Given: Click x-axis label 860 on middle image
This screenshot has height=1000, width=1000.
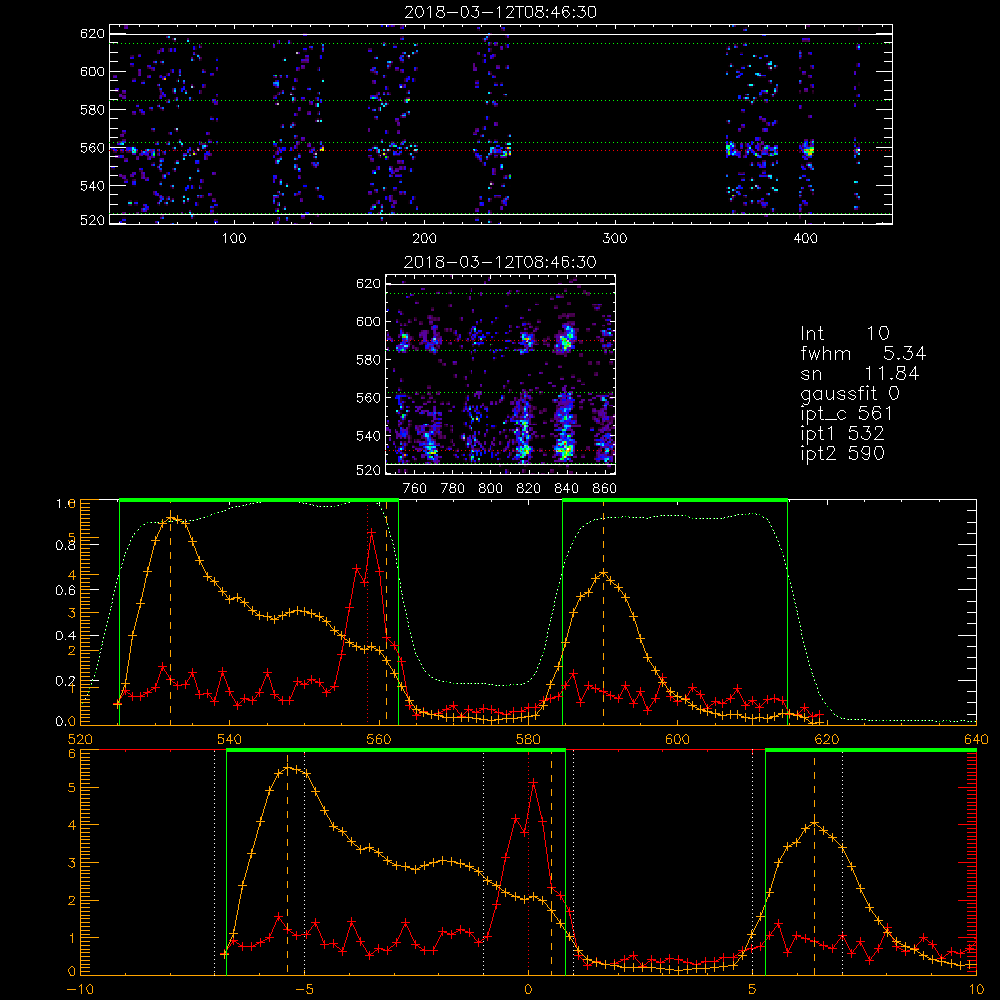Looking at the screenshot, I should [605, 489].
